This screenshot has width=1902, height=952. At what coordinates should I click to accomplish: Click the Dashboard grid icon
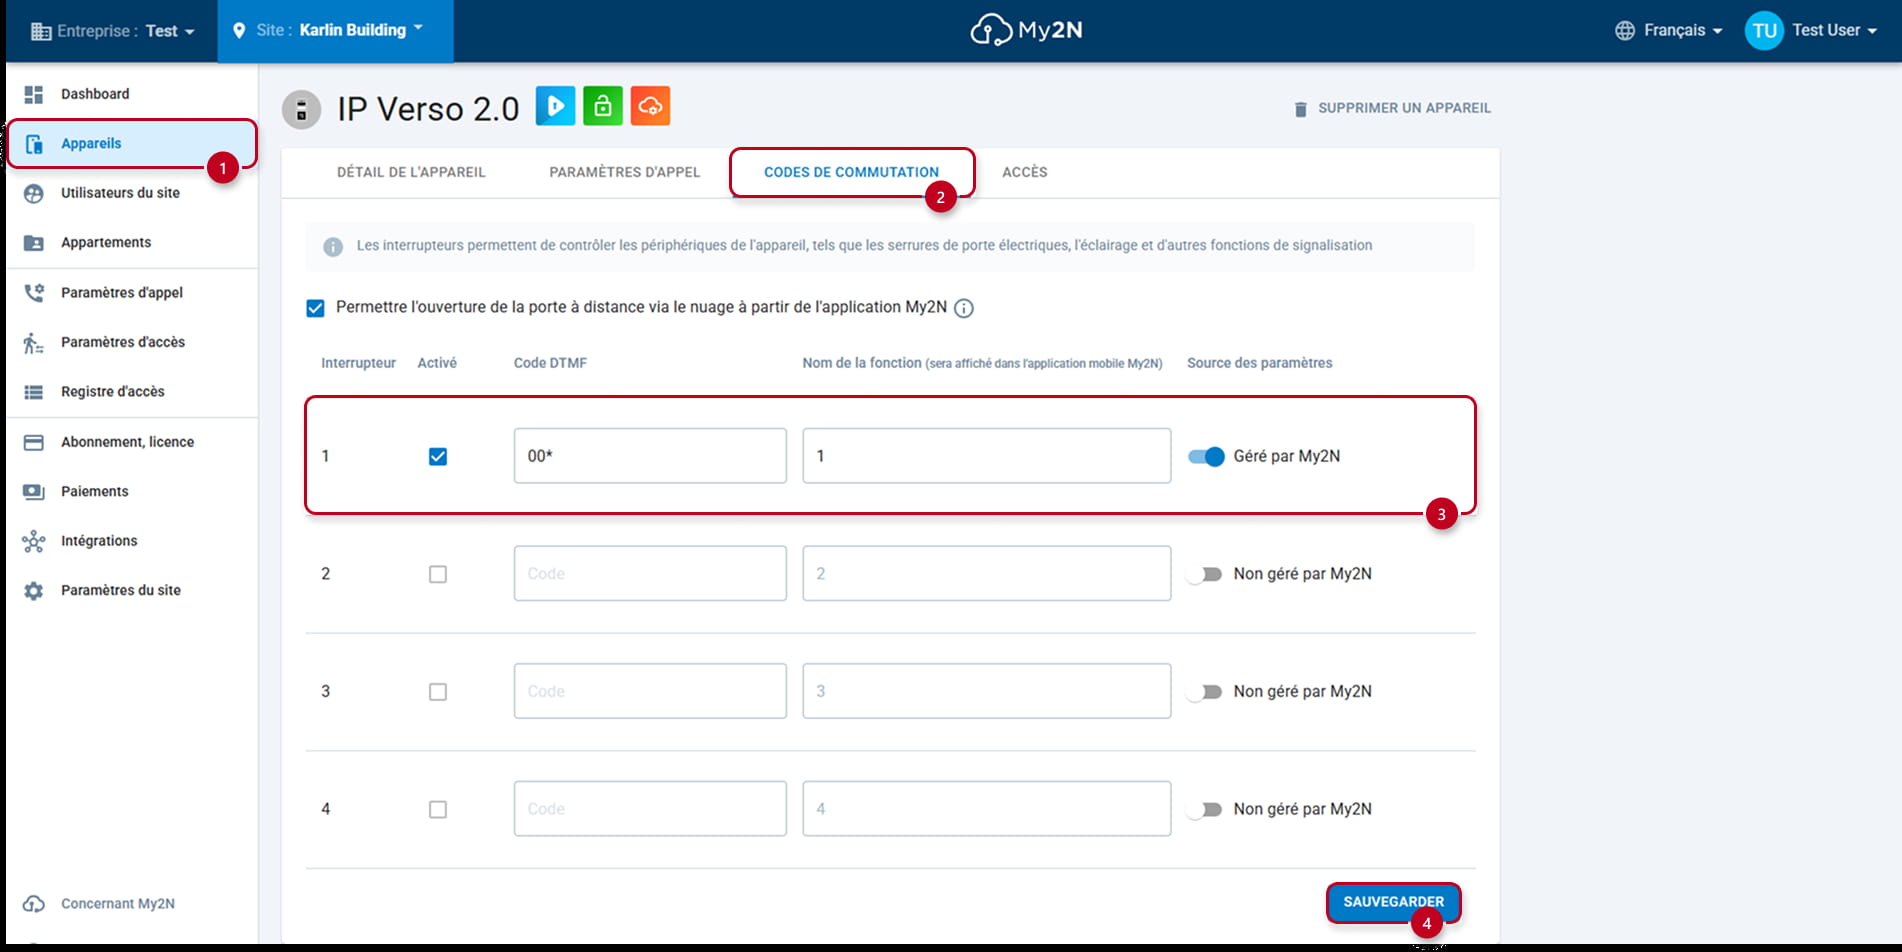tap(34, 94)
